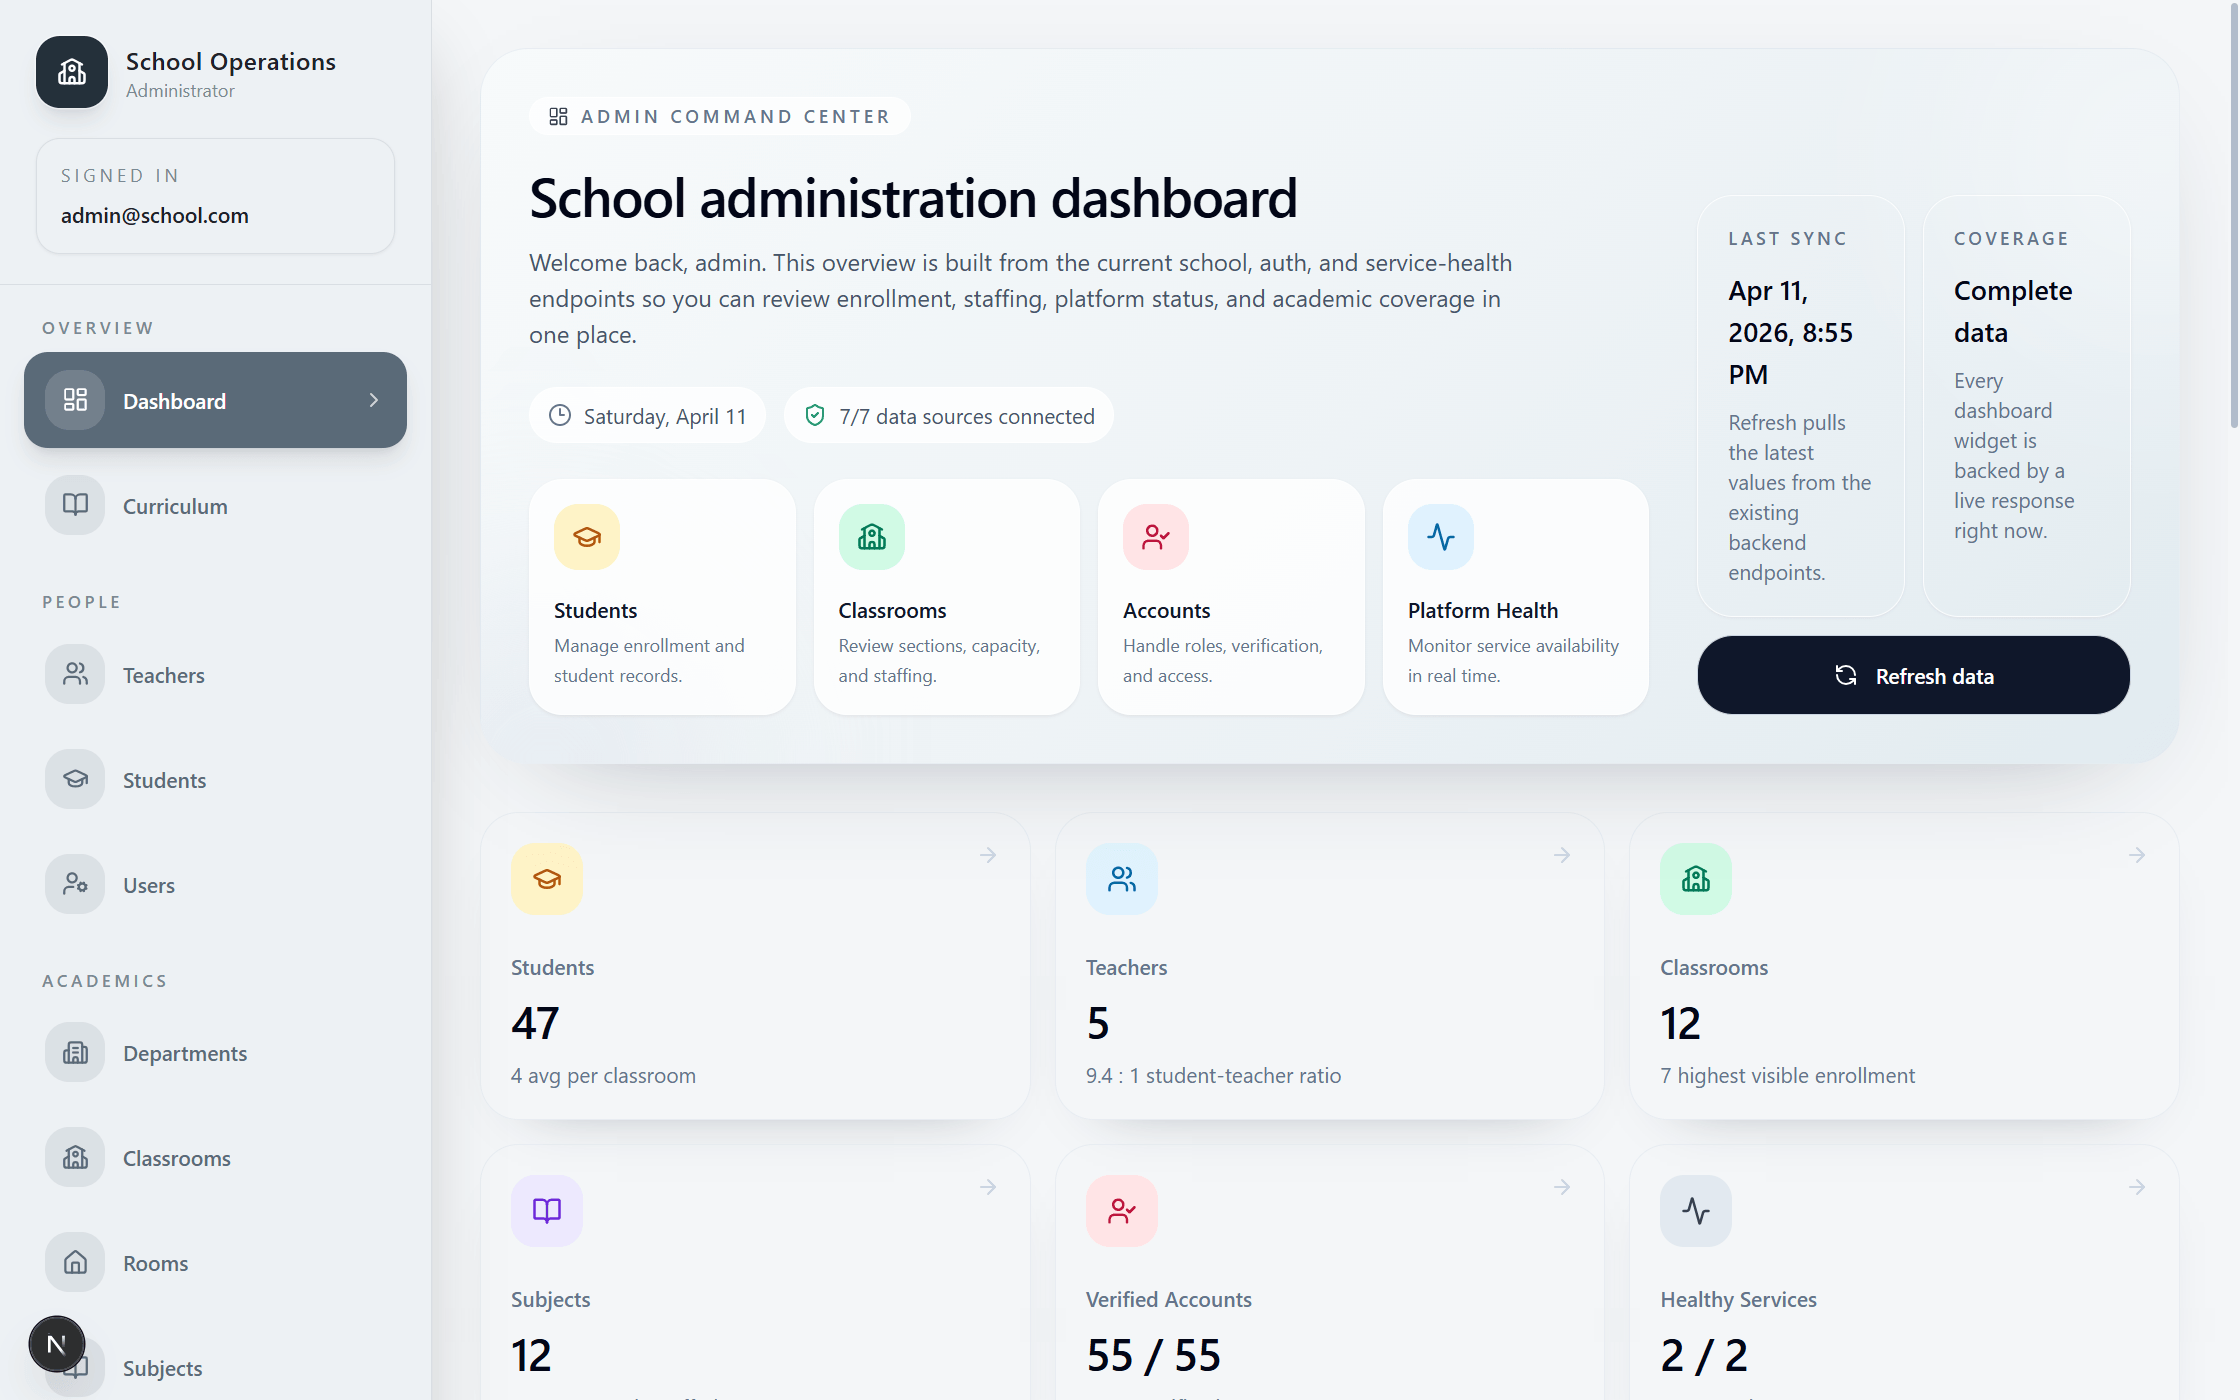Open Classrooms from sidebar

click(215, 1157)
